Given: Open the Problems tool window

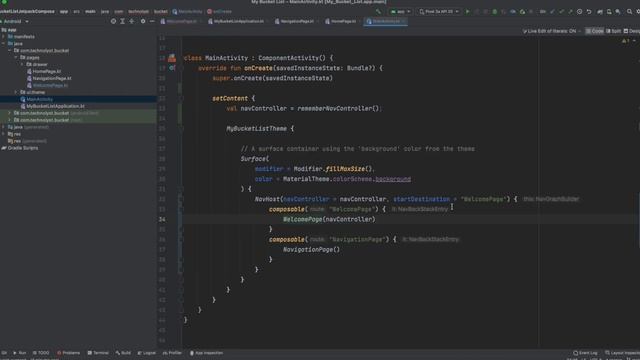Looking at the screenshot, I should click(69, 353).
